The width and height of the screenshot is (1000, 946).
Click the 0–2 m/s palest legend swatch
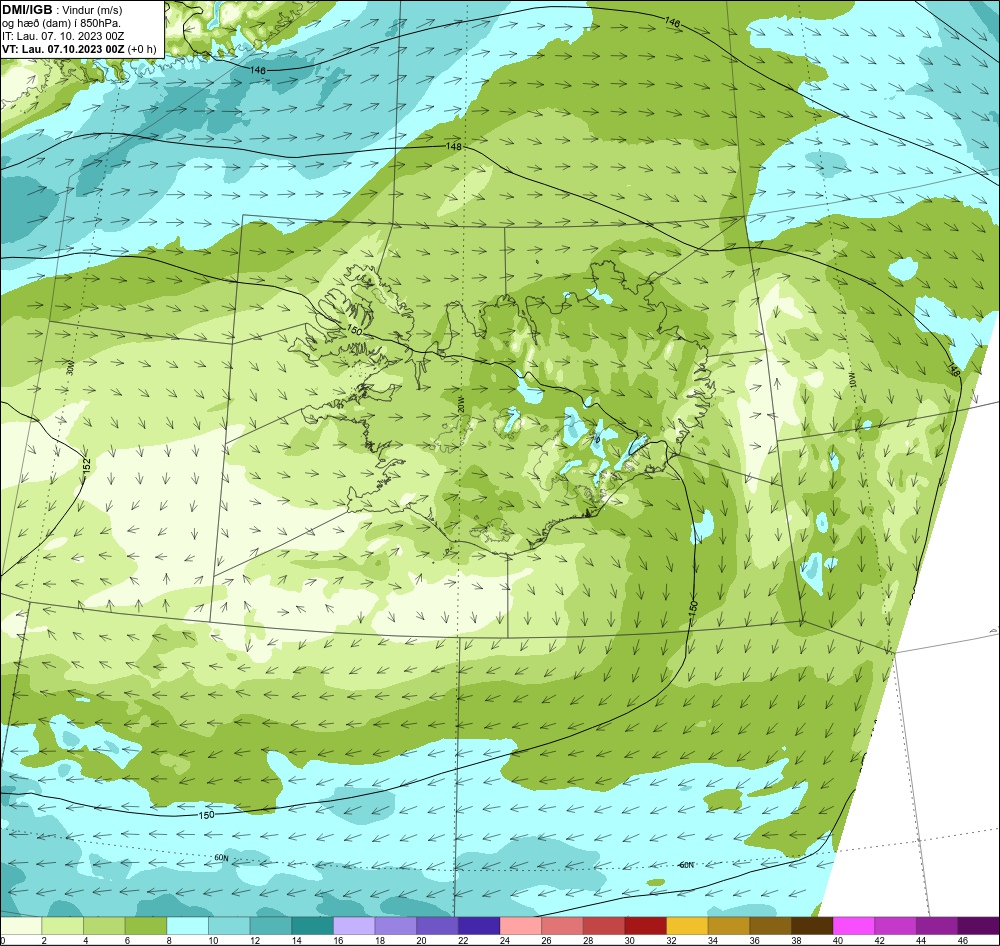tap(21, 925)
